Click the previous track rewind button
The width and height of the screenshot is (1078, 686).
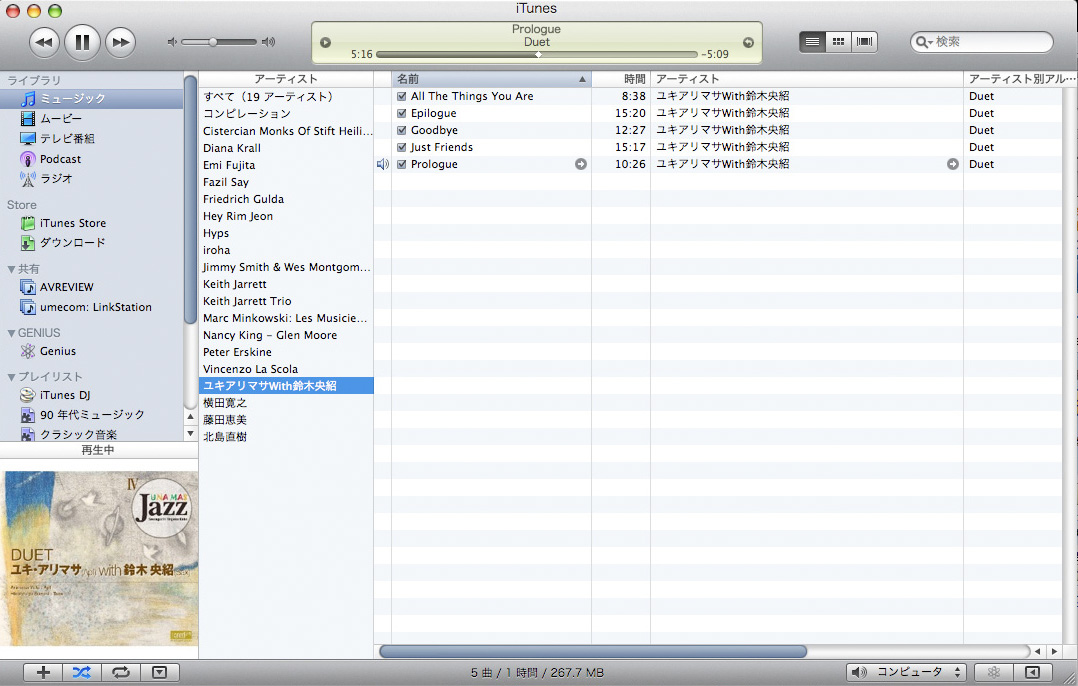pos(44,43)
